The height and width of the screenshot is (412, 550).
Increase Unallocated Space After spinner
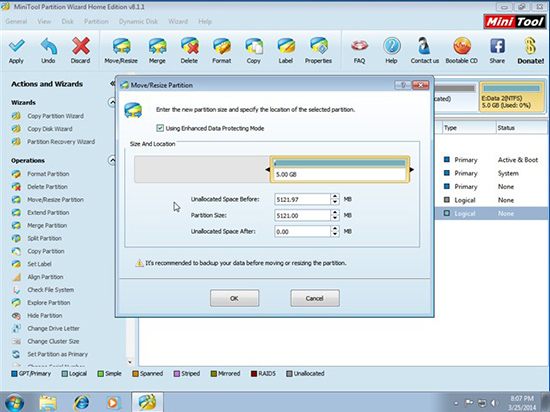[335, 229]
